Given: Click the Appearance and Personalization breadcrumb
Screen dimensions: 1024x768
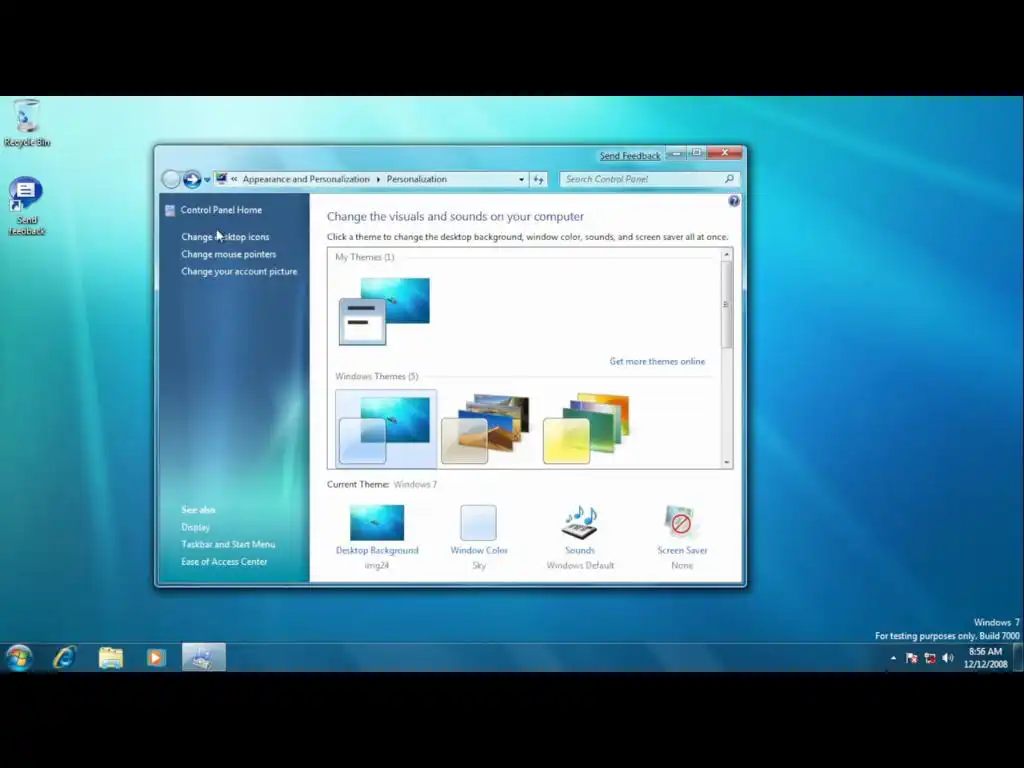Looking at the screenshot, I should coord(306,179).
